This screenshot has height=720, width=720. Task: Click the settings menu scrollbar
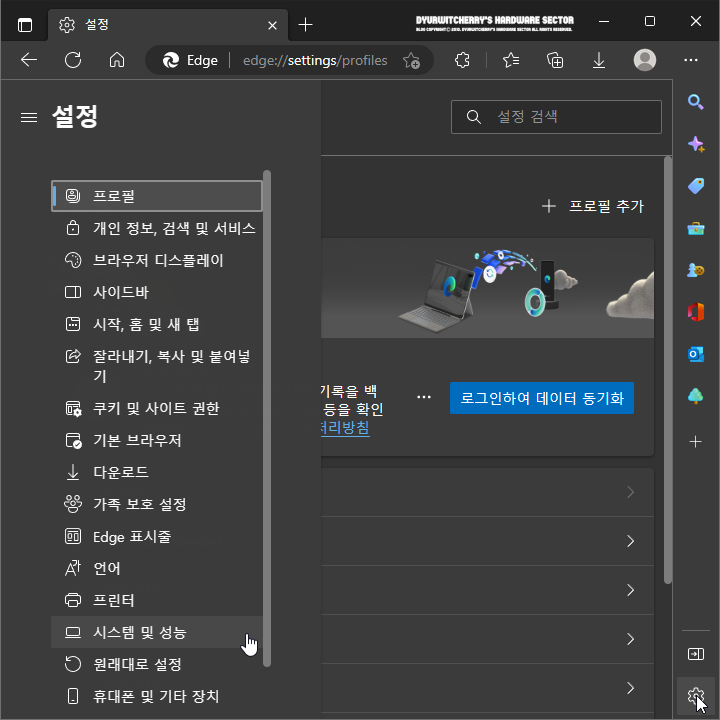[267, 418]
